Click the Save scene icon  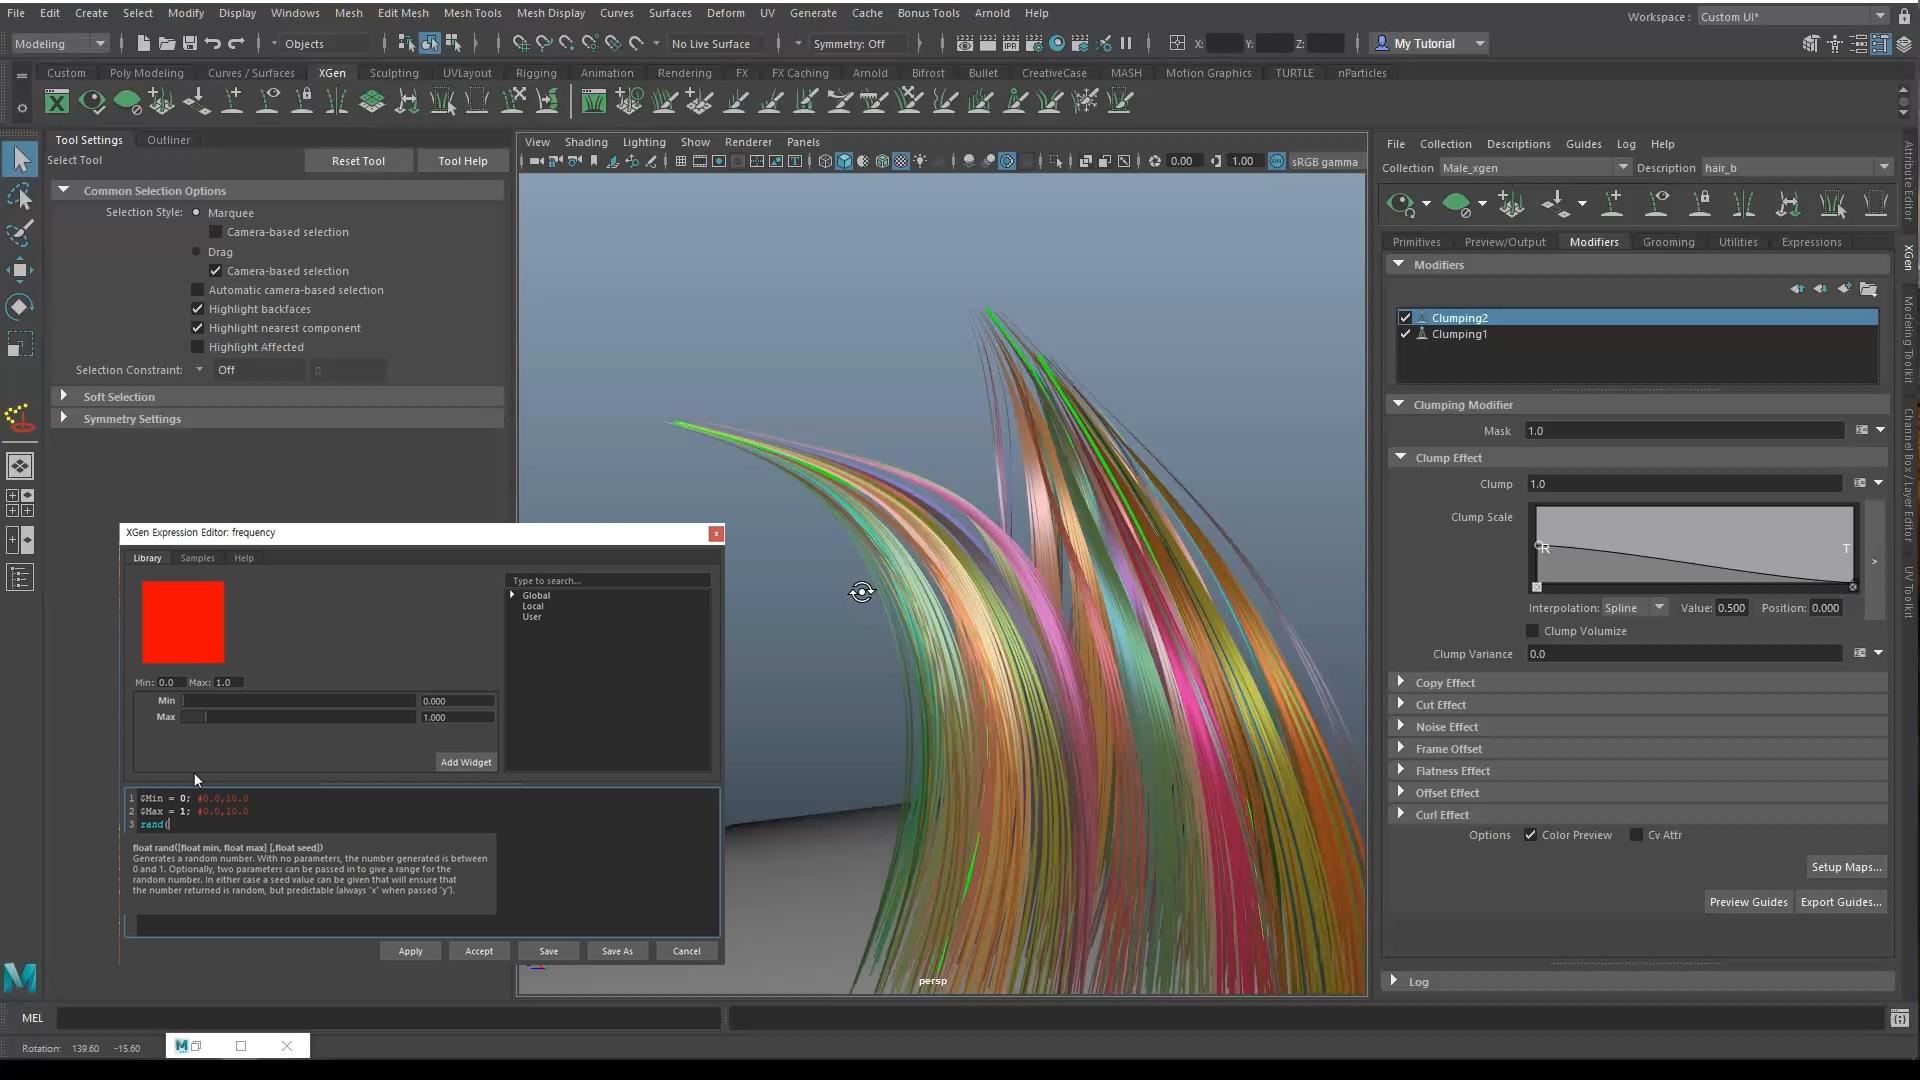tap(189, 43)
